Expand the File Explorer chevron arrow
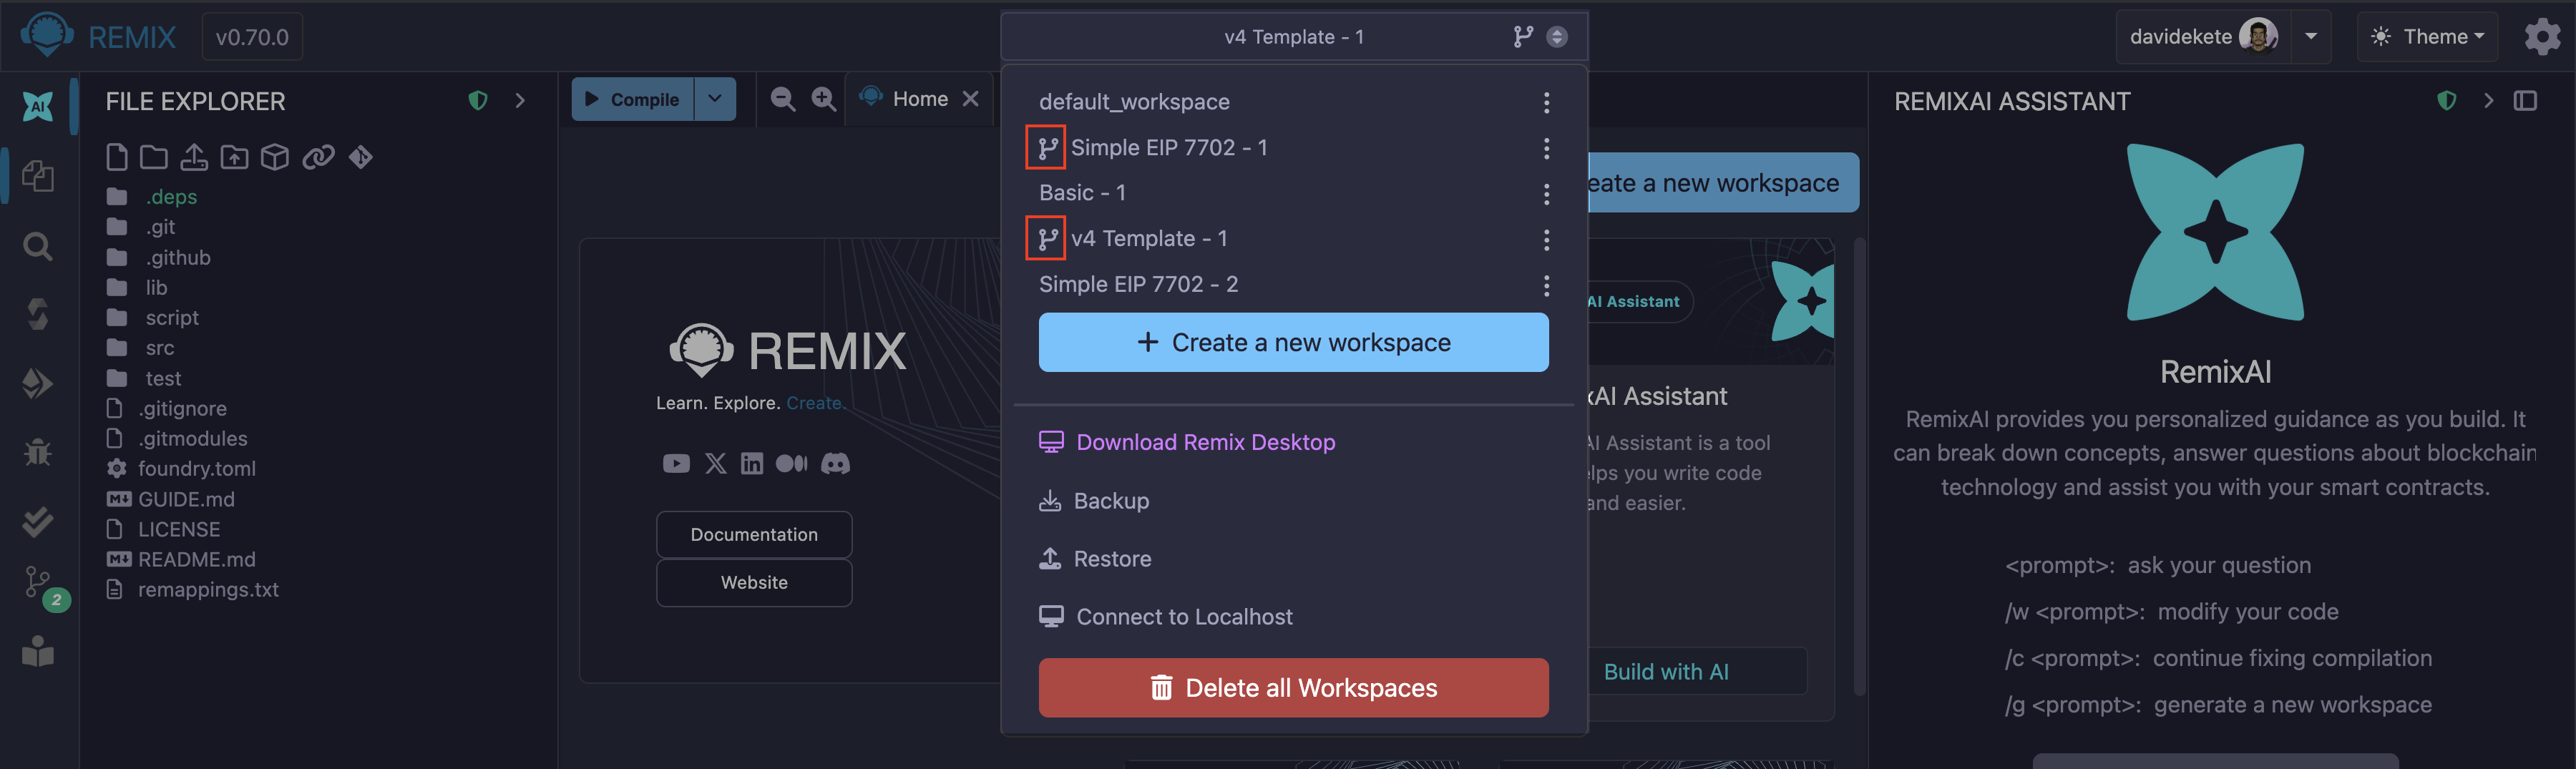This screenshot has height=769, width=2576. [x=520, y=100]
